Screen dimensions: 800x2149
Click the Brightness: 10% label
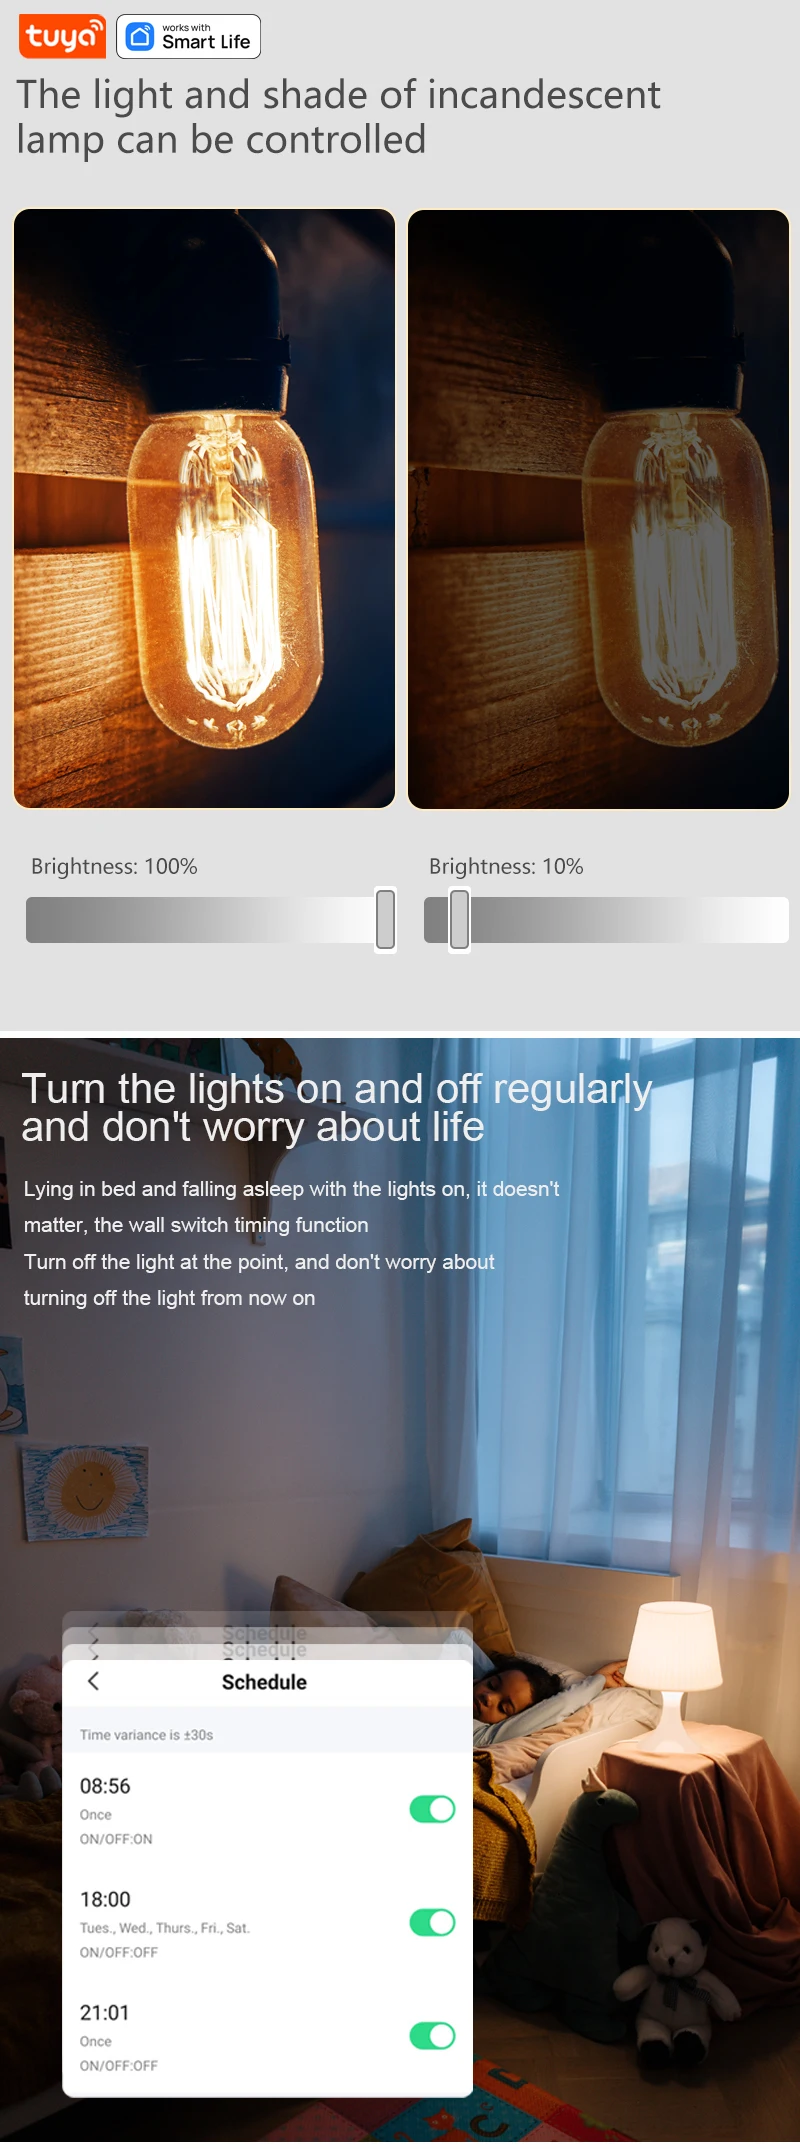[x=506, y=866]
